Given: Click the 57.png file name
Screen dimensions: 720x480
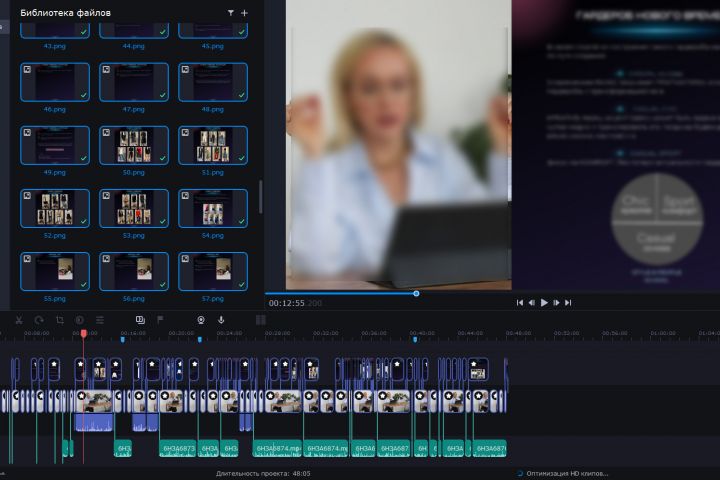Looking at the screenshot, I should click(x=213, y=299).
